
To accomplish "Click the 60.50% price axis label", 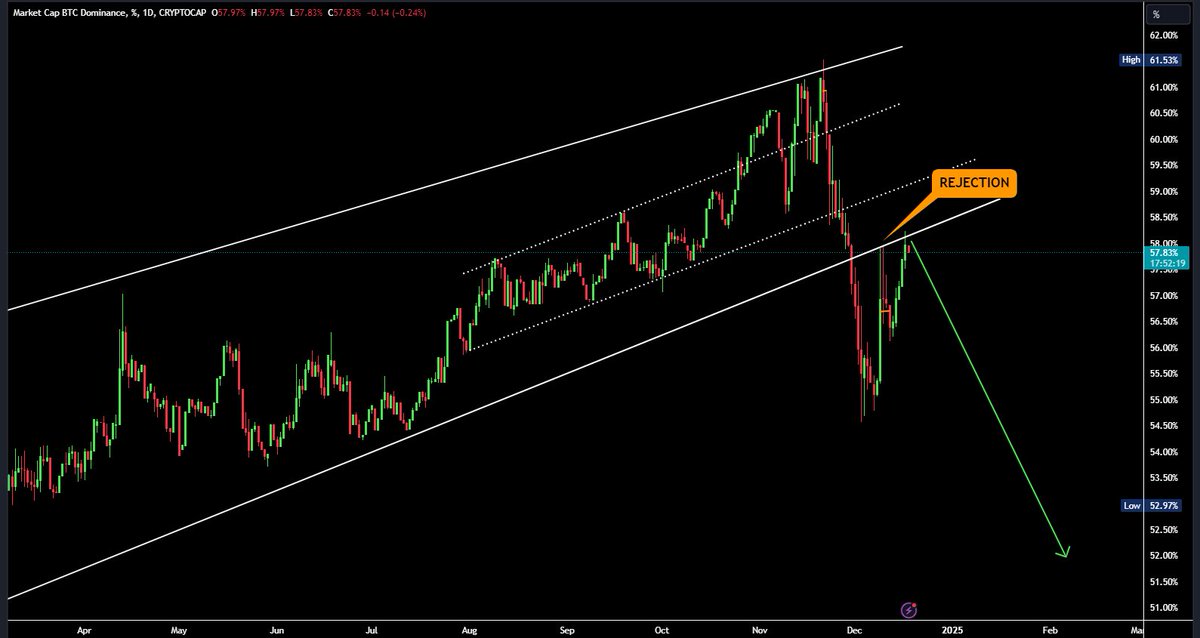I will [1163, 113].
